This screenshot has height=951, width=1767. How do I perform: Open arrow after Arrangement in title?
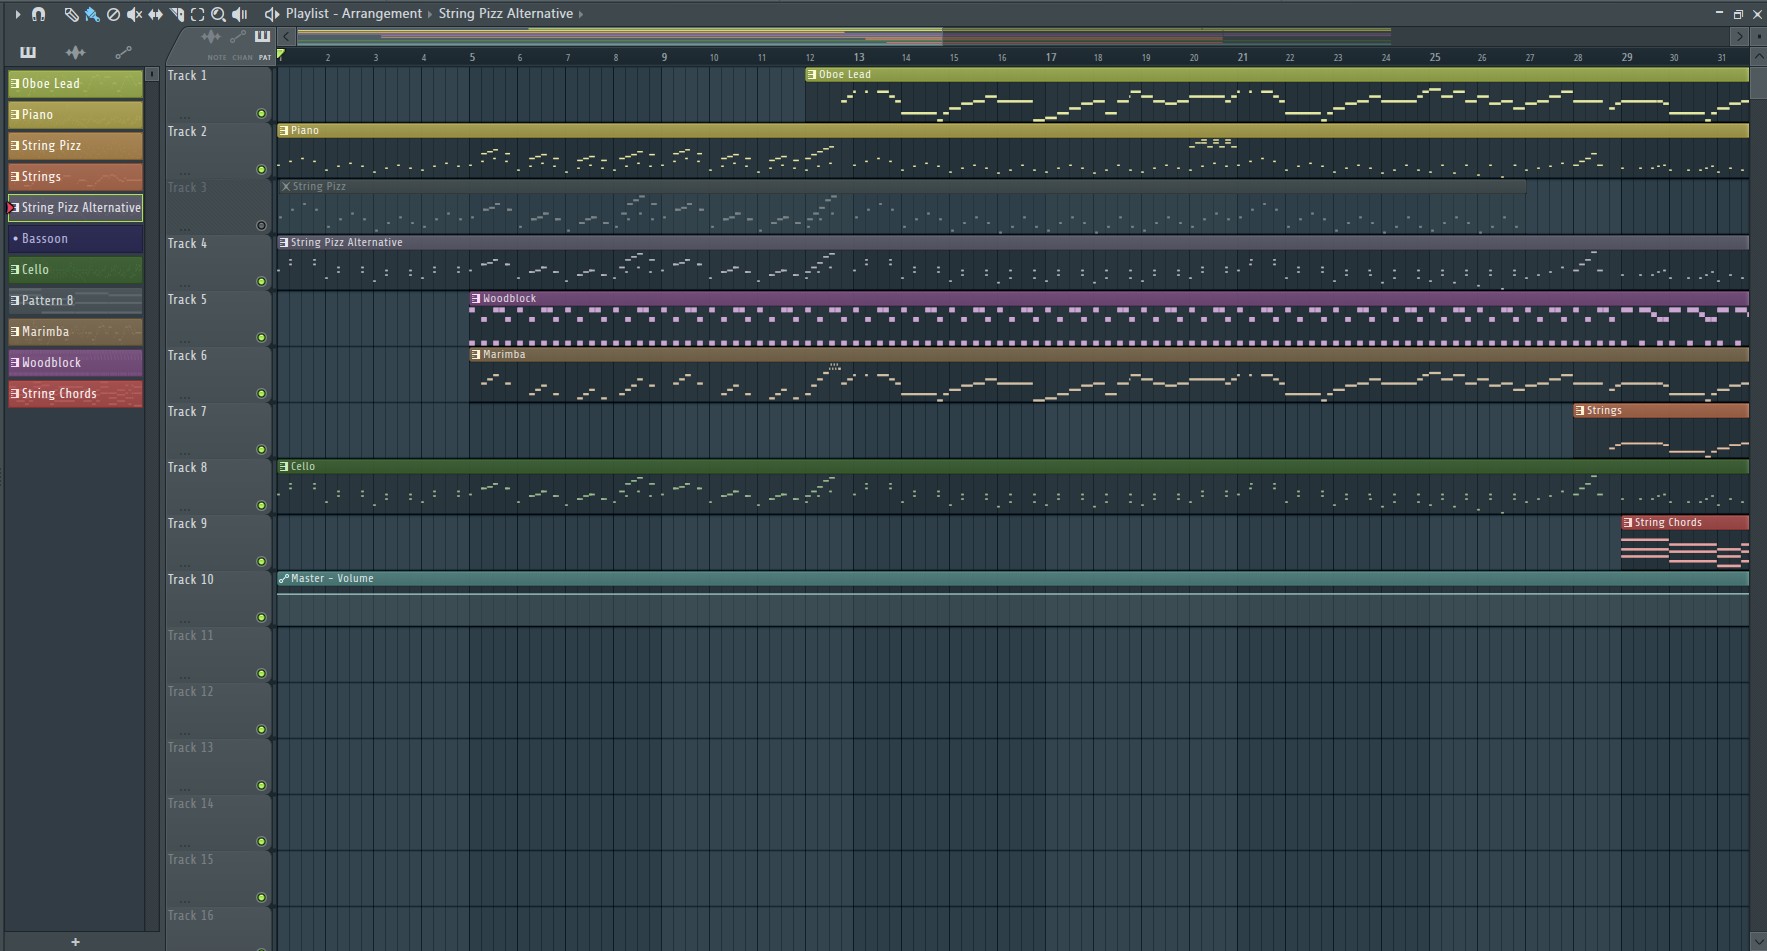tap(430, 14)
